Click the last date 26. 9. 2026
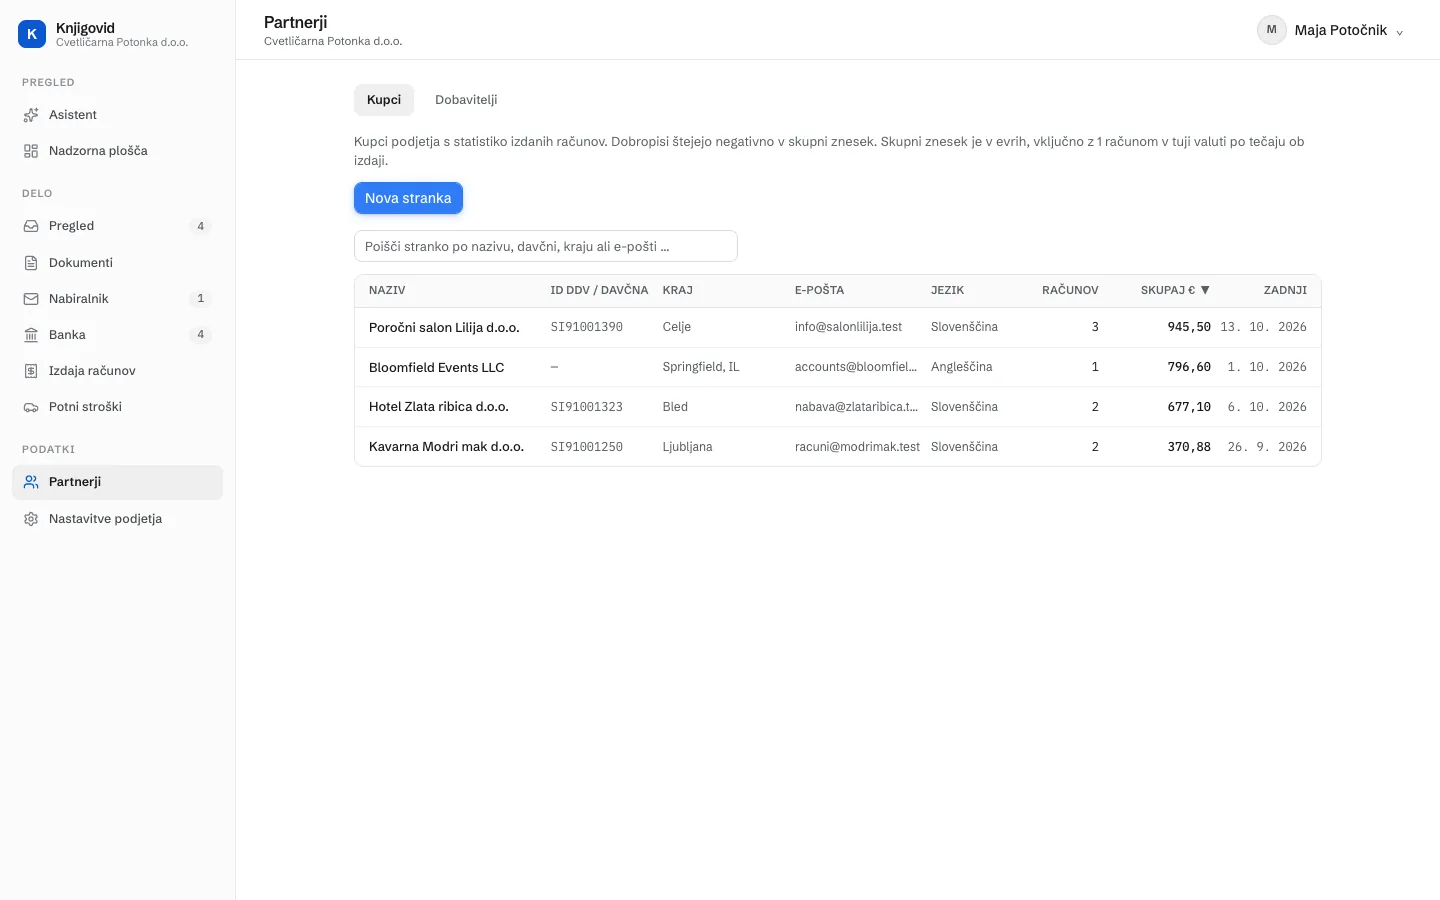The image size is (1440, 900). pyautogui.click(x=1267, y=447)
